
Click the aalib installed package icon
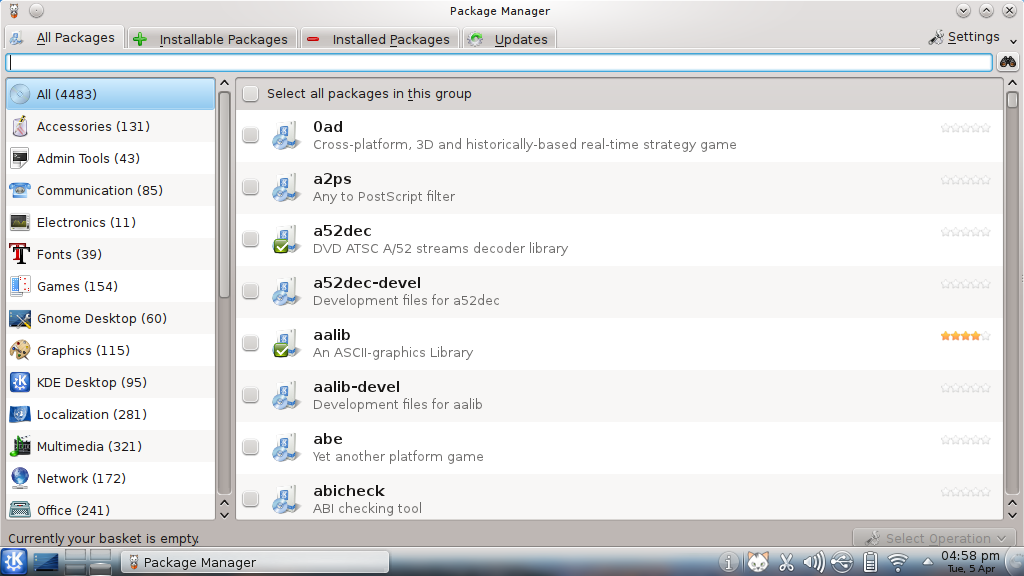[286, 344]
